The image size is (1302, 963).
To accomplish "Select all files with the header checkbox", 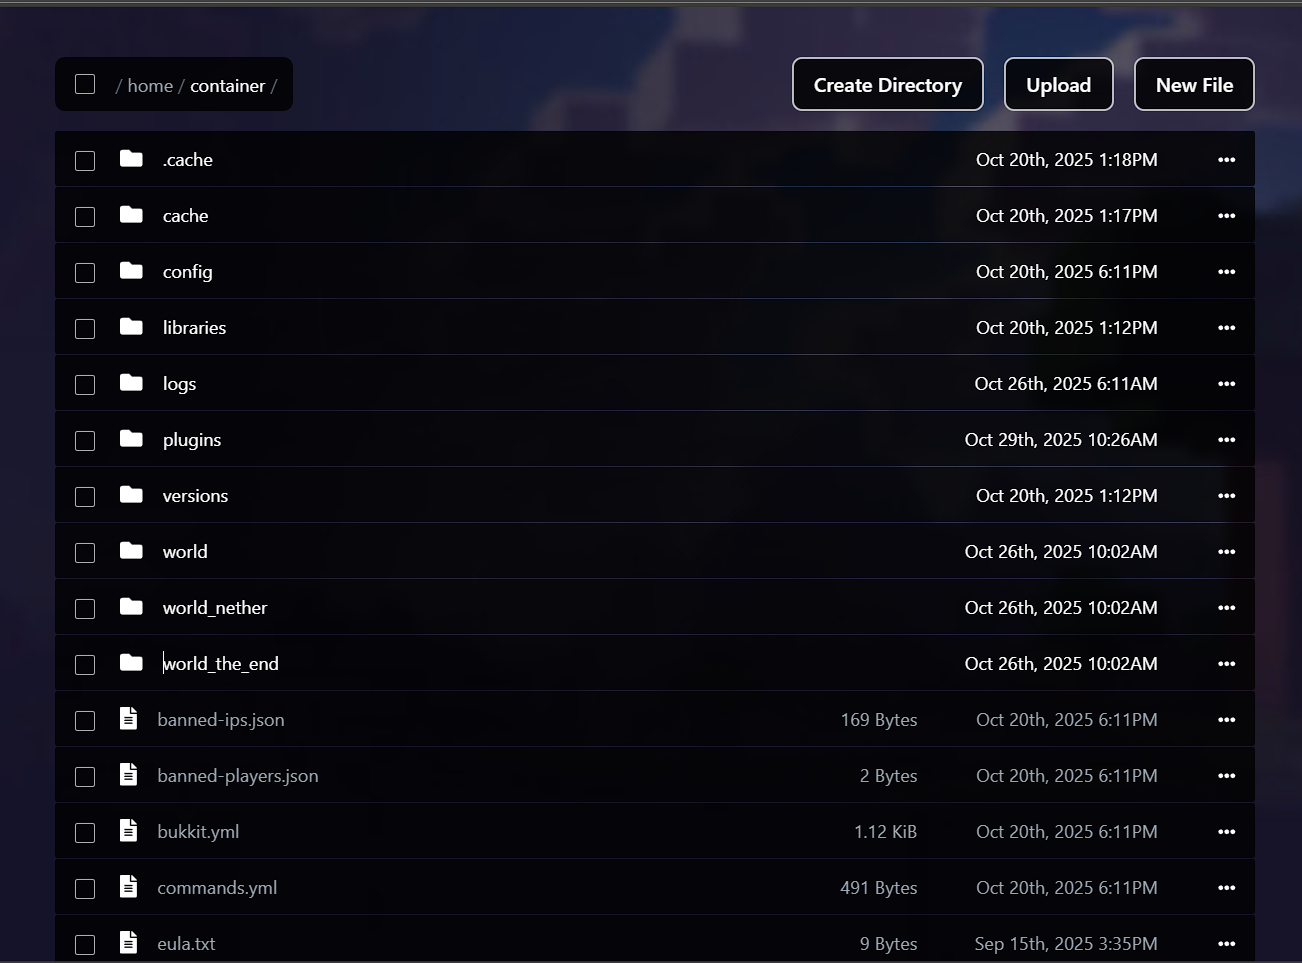I will [85, 85].
